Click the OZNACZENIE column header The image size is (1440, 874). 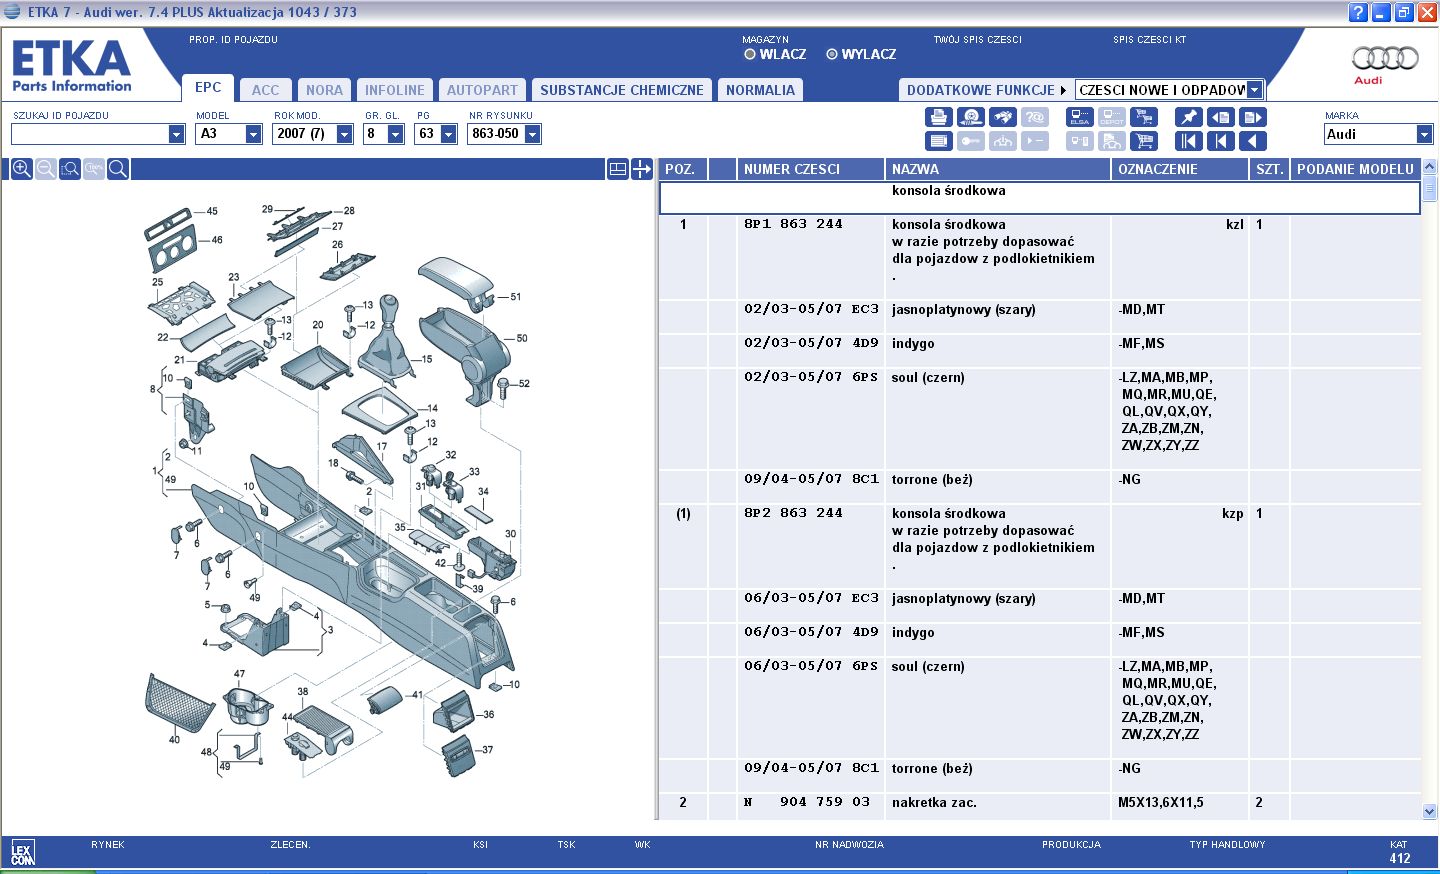click(1180, 169)
